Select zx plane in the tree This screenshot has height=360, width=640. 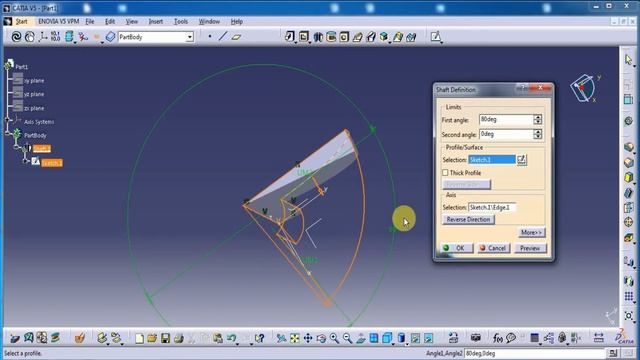click(x=34, y=108)
